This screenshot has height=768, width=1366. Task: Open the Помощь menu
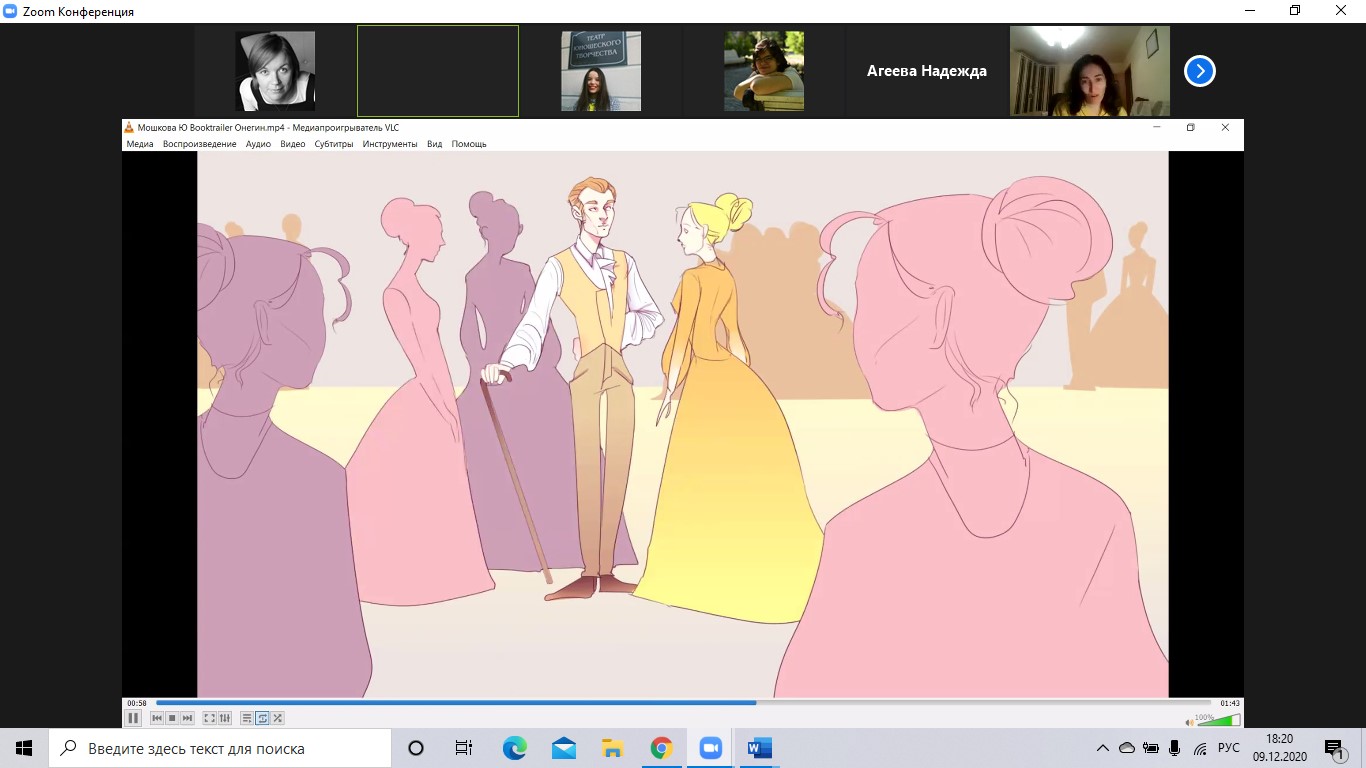[469, 144]
